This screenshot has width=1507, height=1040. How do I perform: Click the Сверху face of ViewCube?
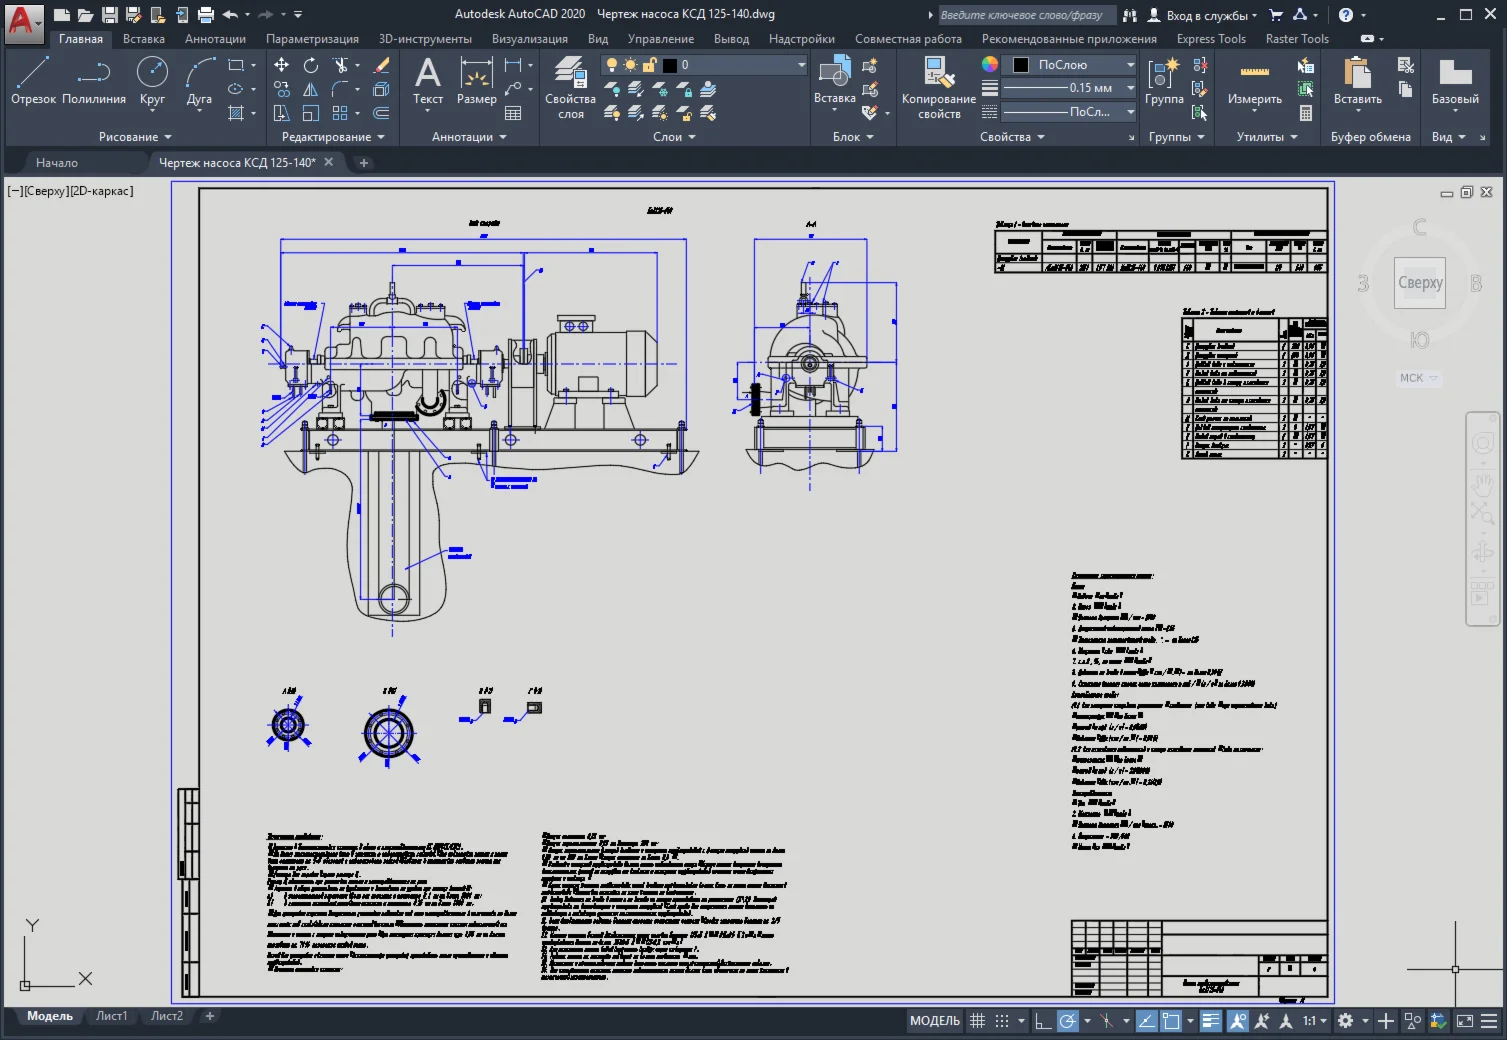[1420, 283]
